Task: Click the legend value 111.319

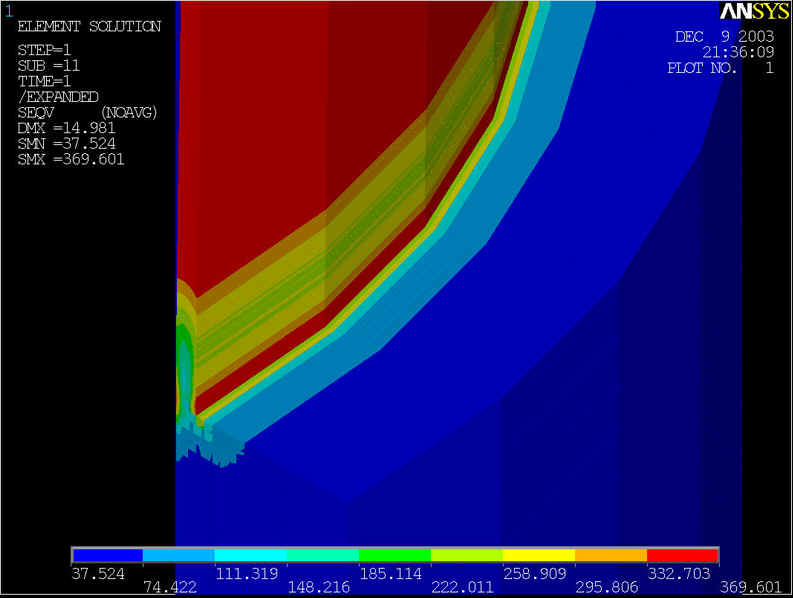Action: pyautogui.click(x=246, y=573)
